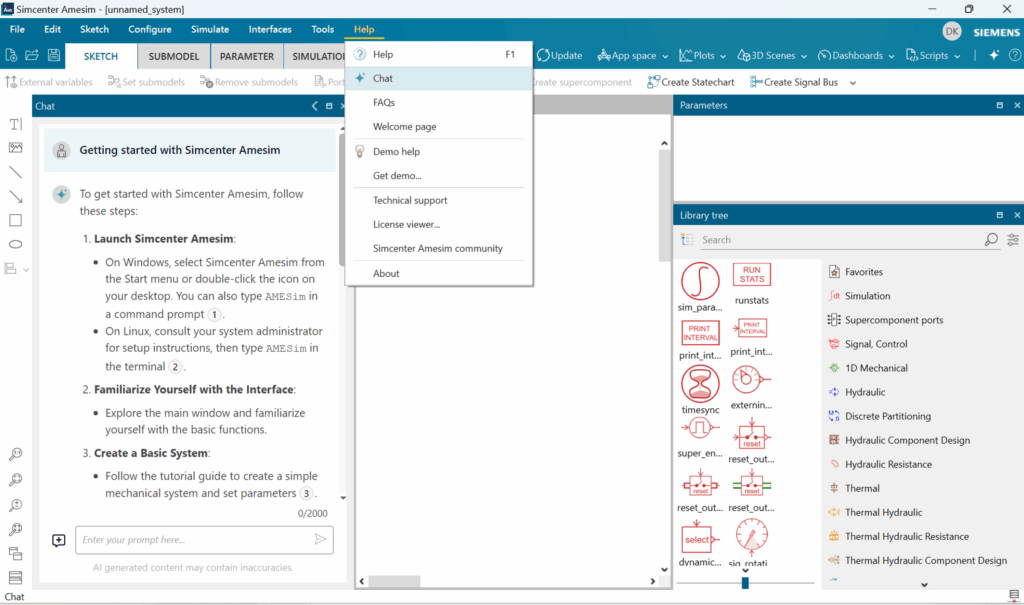Select License viewer from Help menu

(x=406, y=224)
